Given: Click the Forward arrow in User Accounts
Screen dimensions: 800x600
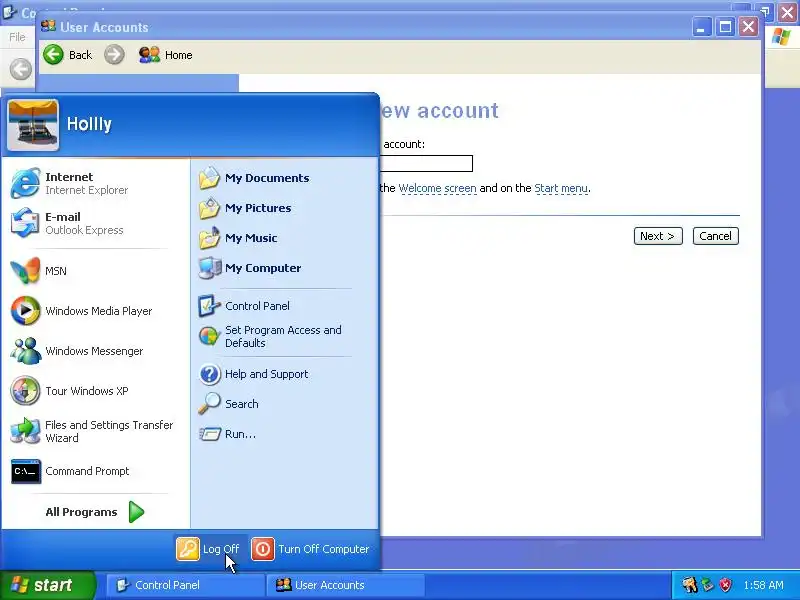Looking at the screenshot, I should coord(114,55).
